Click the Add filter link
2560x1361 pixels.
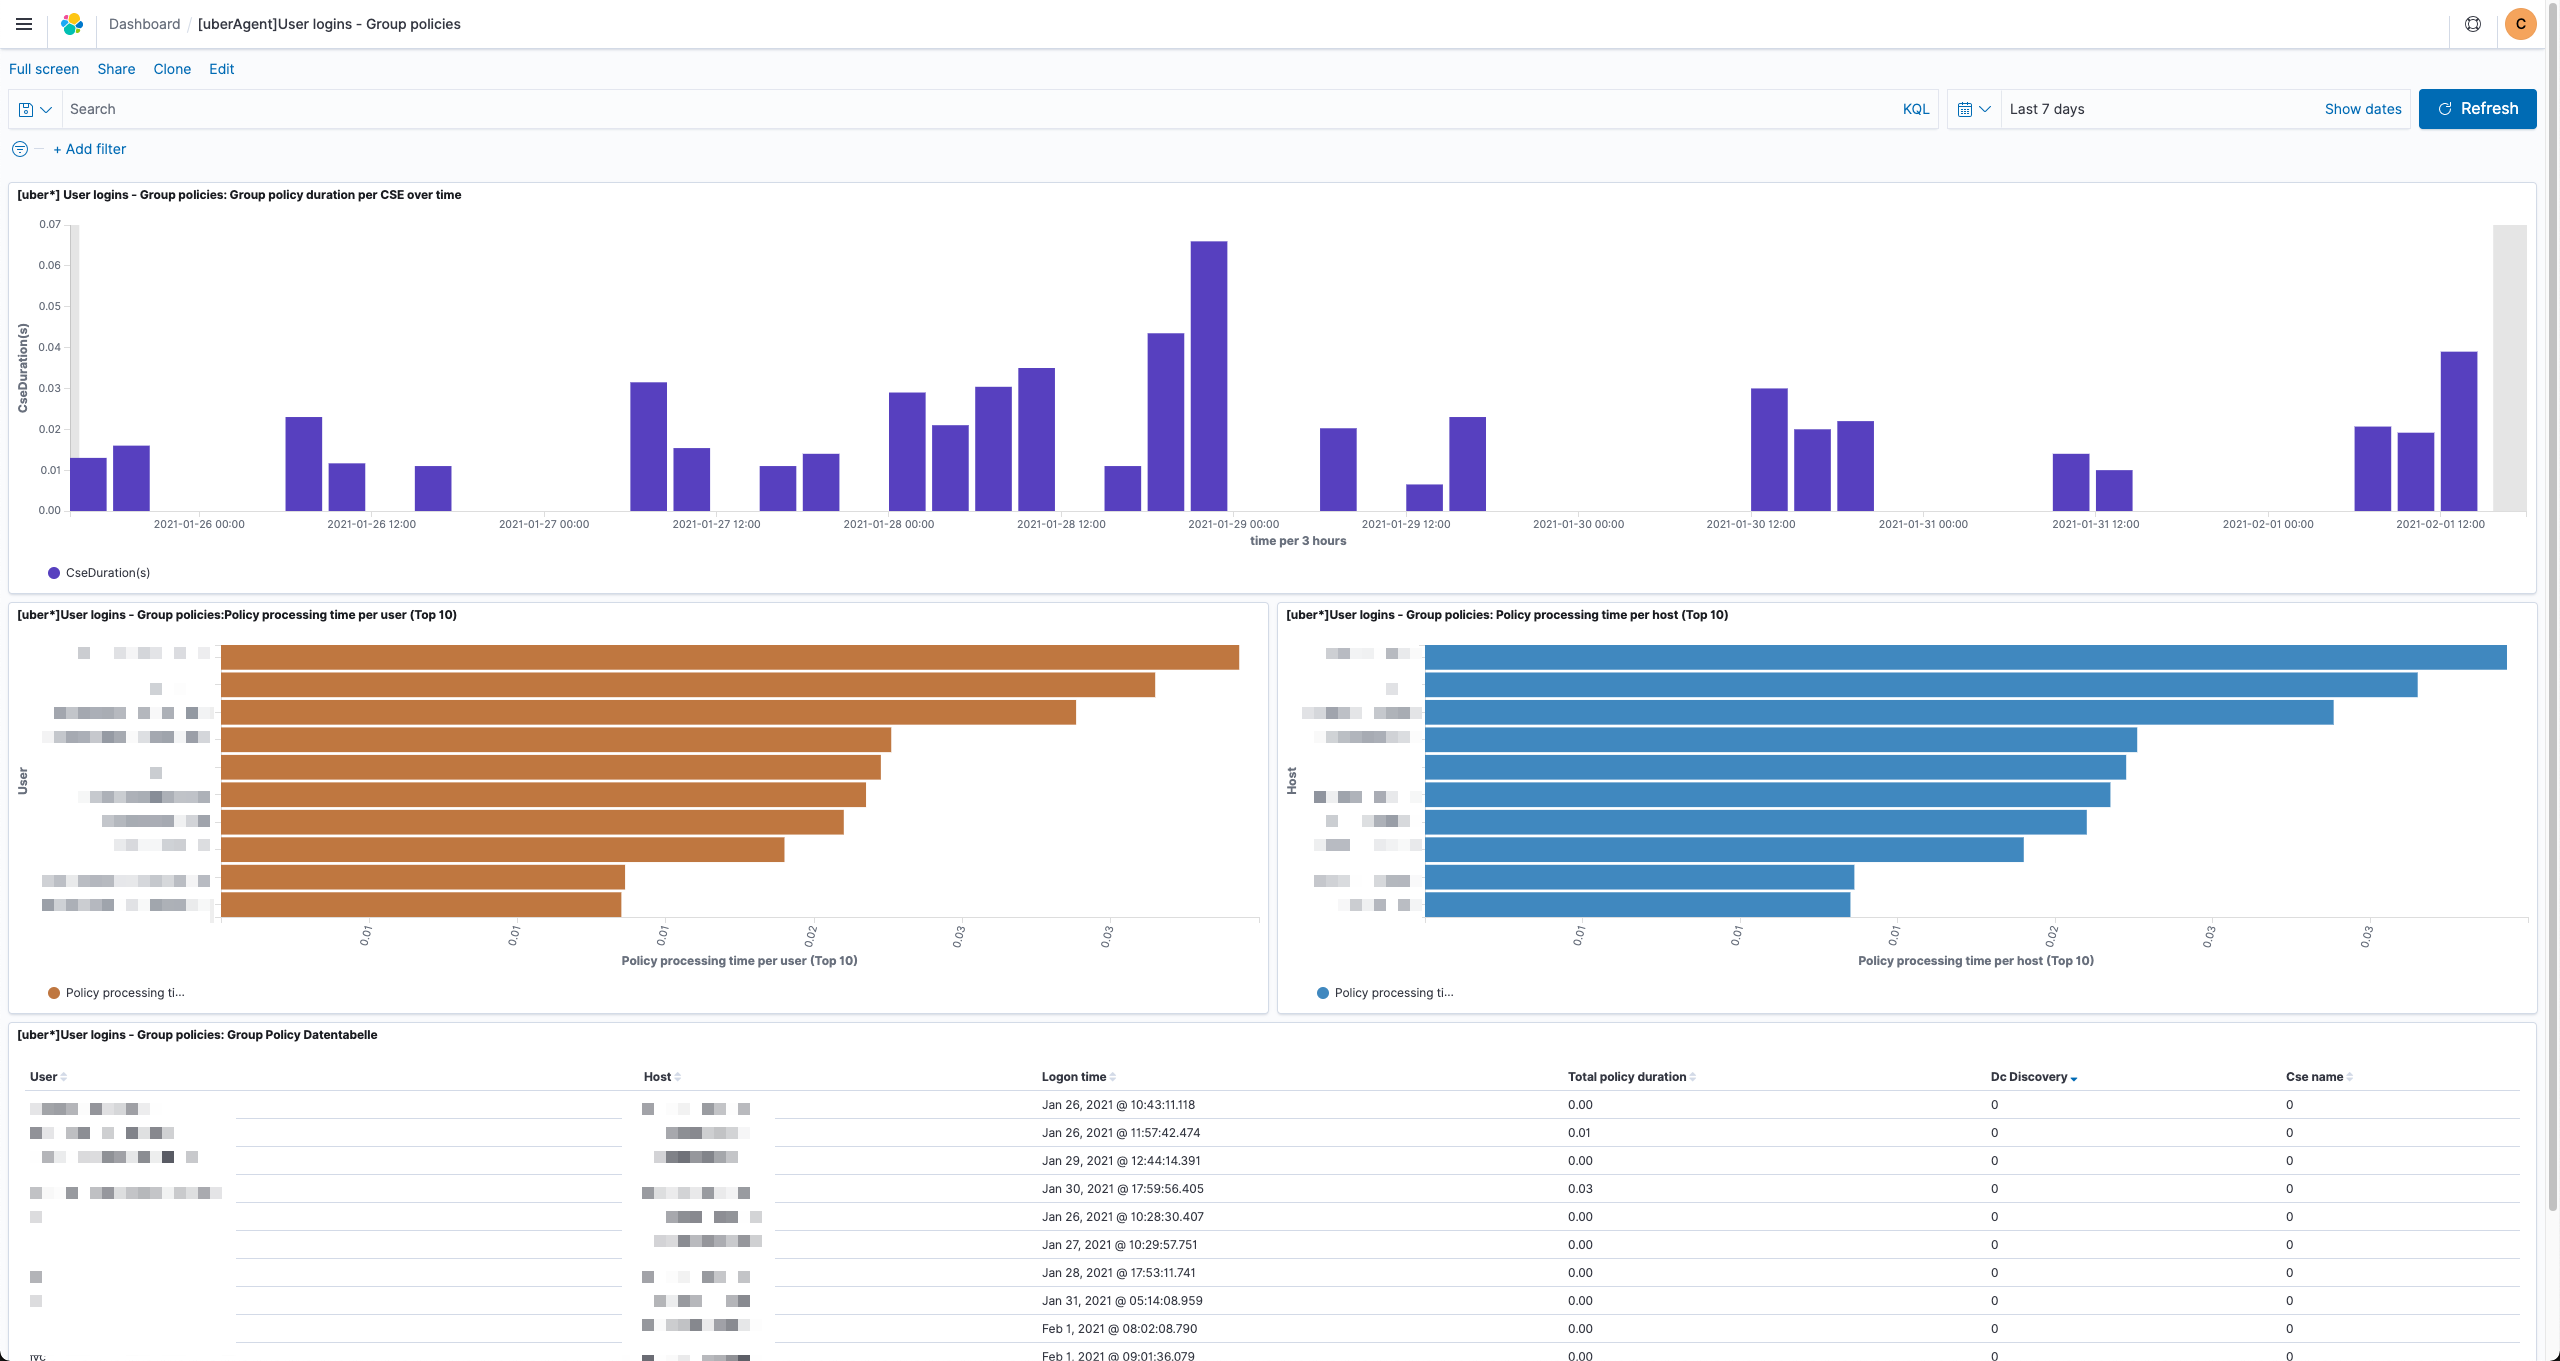click(x=90, y=149)
